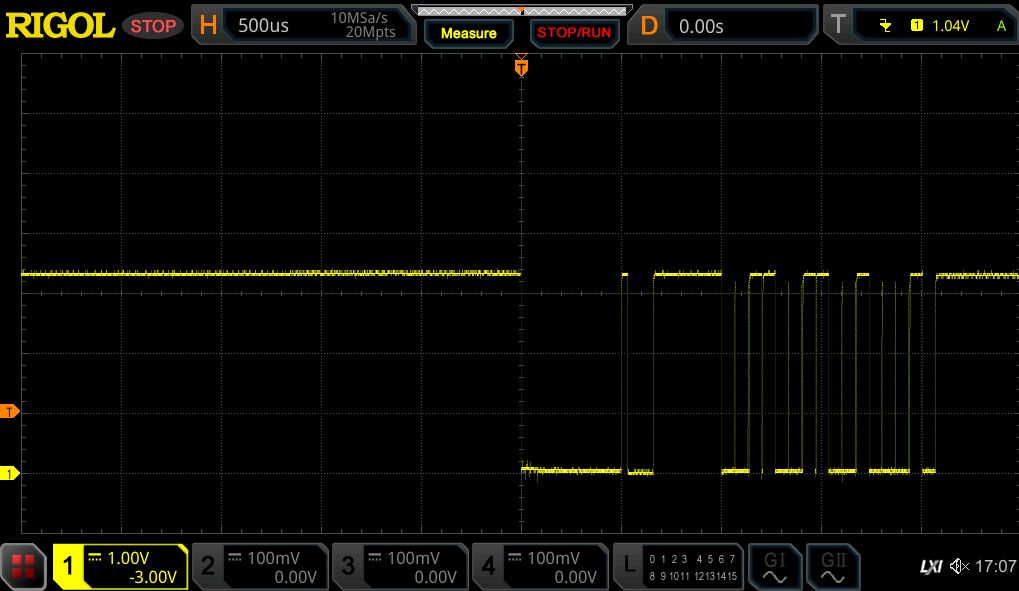Enable channel 2
The width and height of the screenshot is (1019, 591).
[x=208, y=566]
